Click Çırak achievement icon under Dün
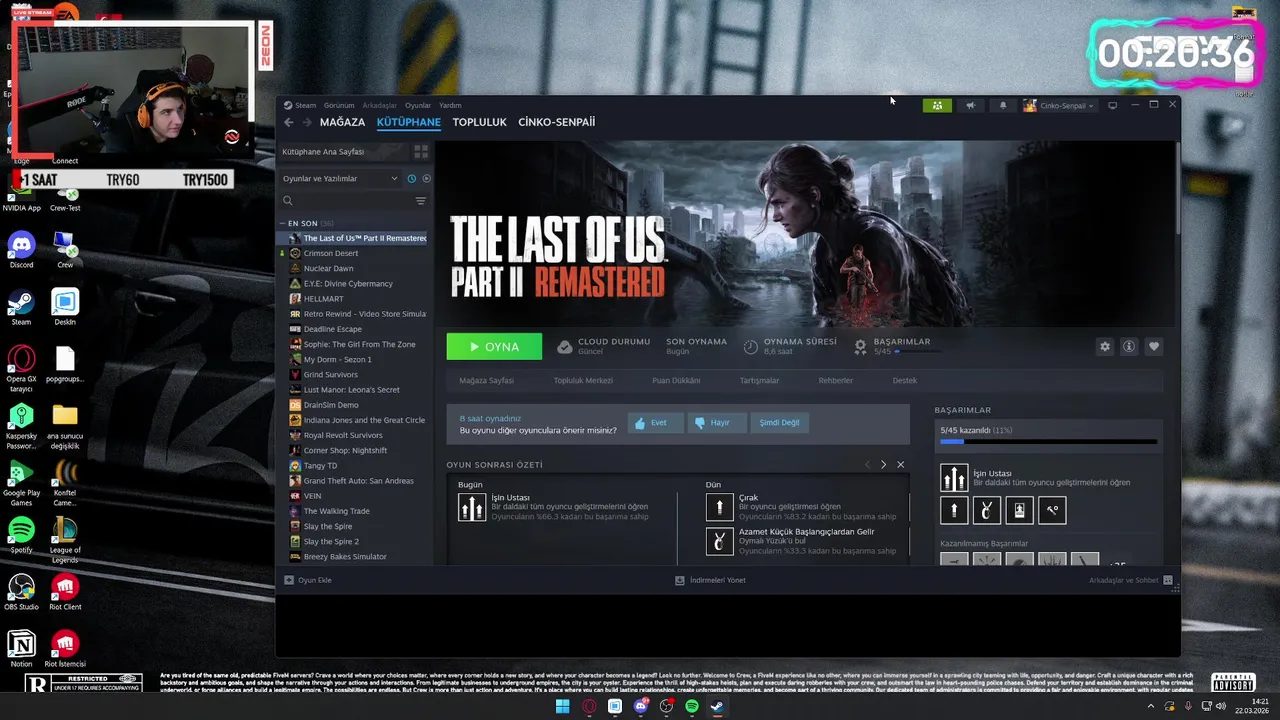The width and height of the screenshot is (1280, 720). (720, 507)
